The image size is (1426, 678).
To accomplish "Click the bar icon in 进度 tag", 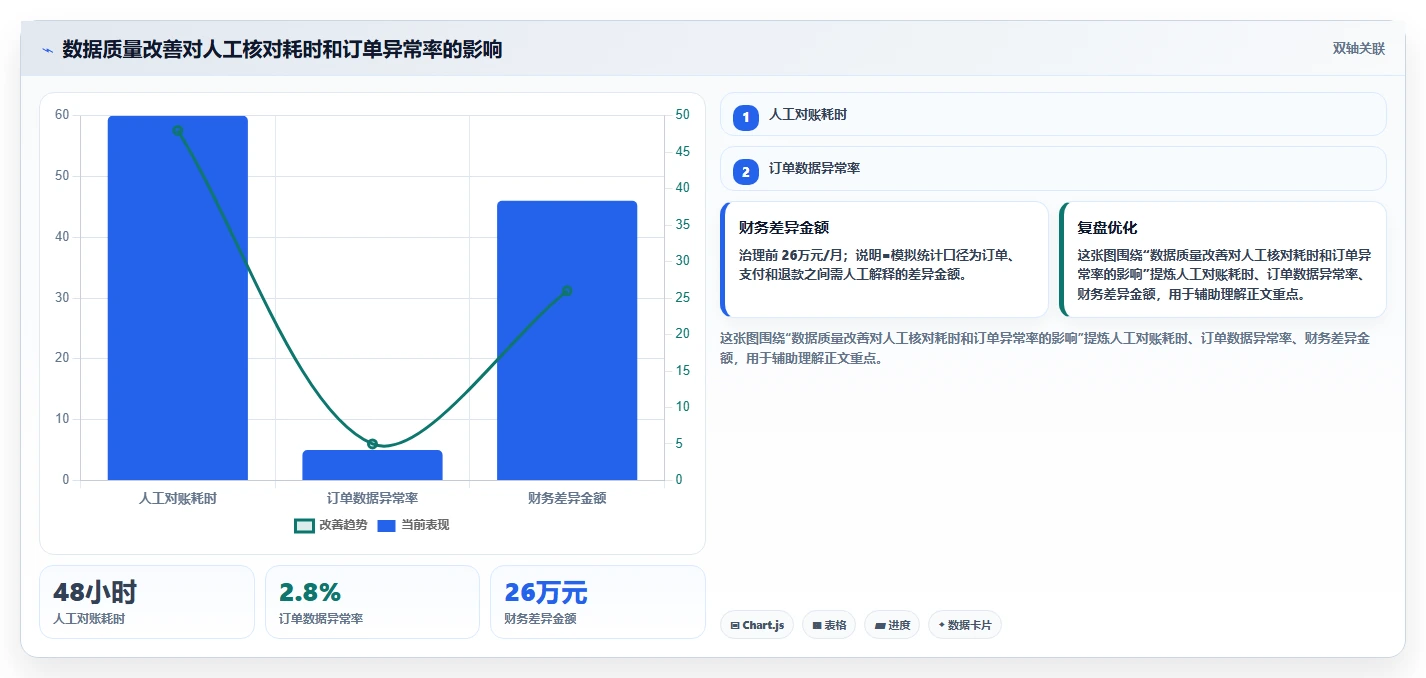I will (x=879, y=625).
